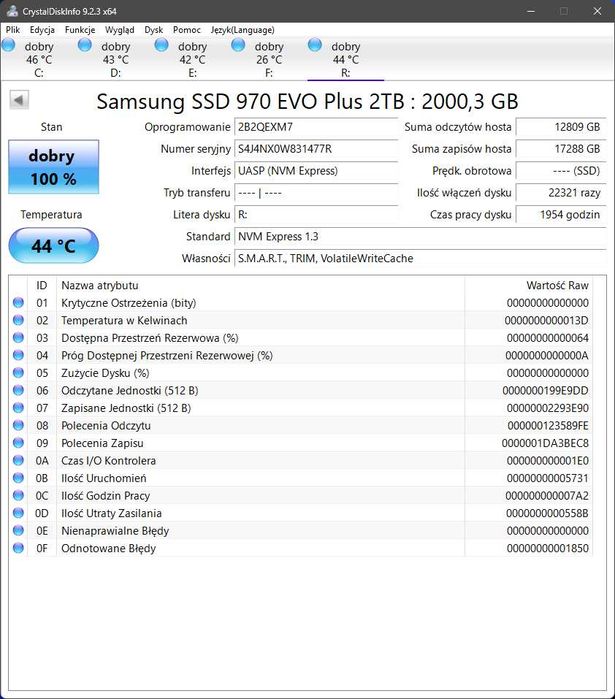The image size is (615, 699).
Task: Click the dobry 100 % health status button
Action: click(x=53, y=167)
